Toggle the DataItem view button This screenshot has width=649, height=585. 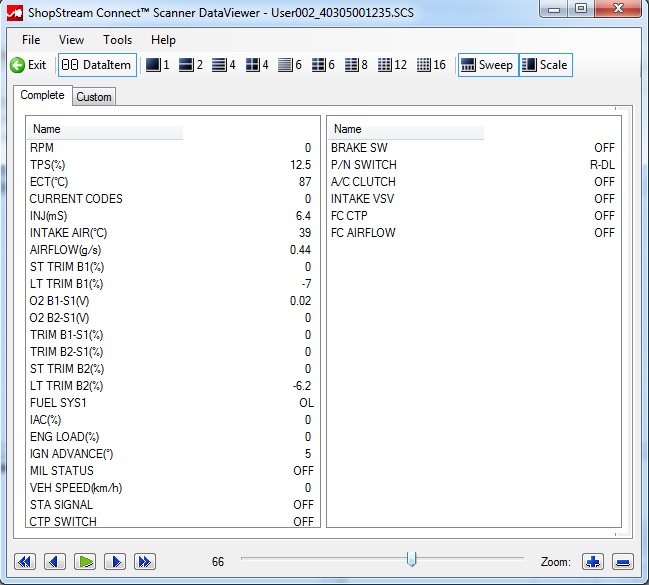click(x=97, y=65)
